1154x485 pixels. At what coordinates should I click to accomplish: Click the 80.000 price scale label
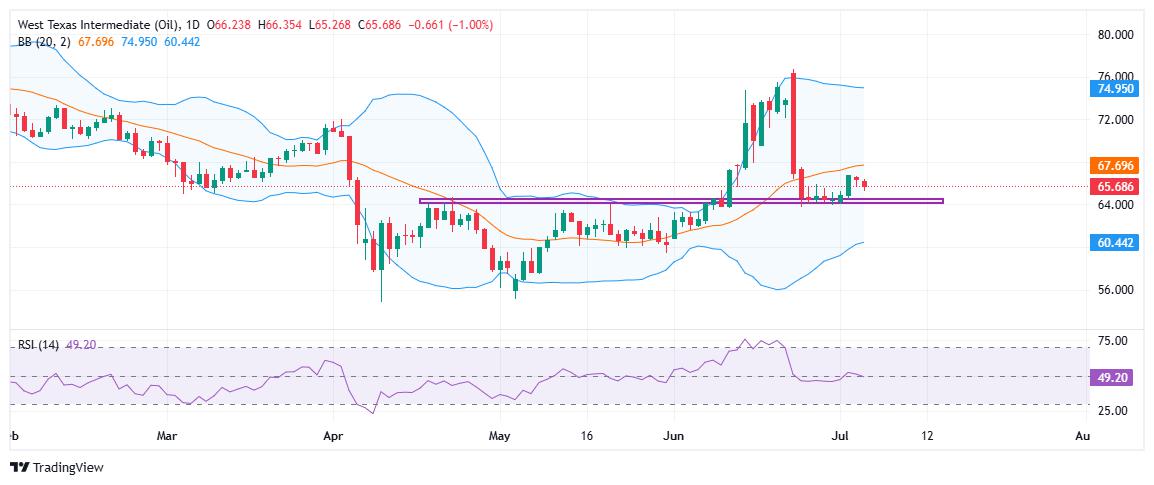[x=1115, y=35]
